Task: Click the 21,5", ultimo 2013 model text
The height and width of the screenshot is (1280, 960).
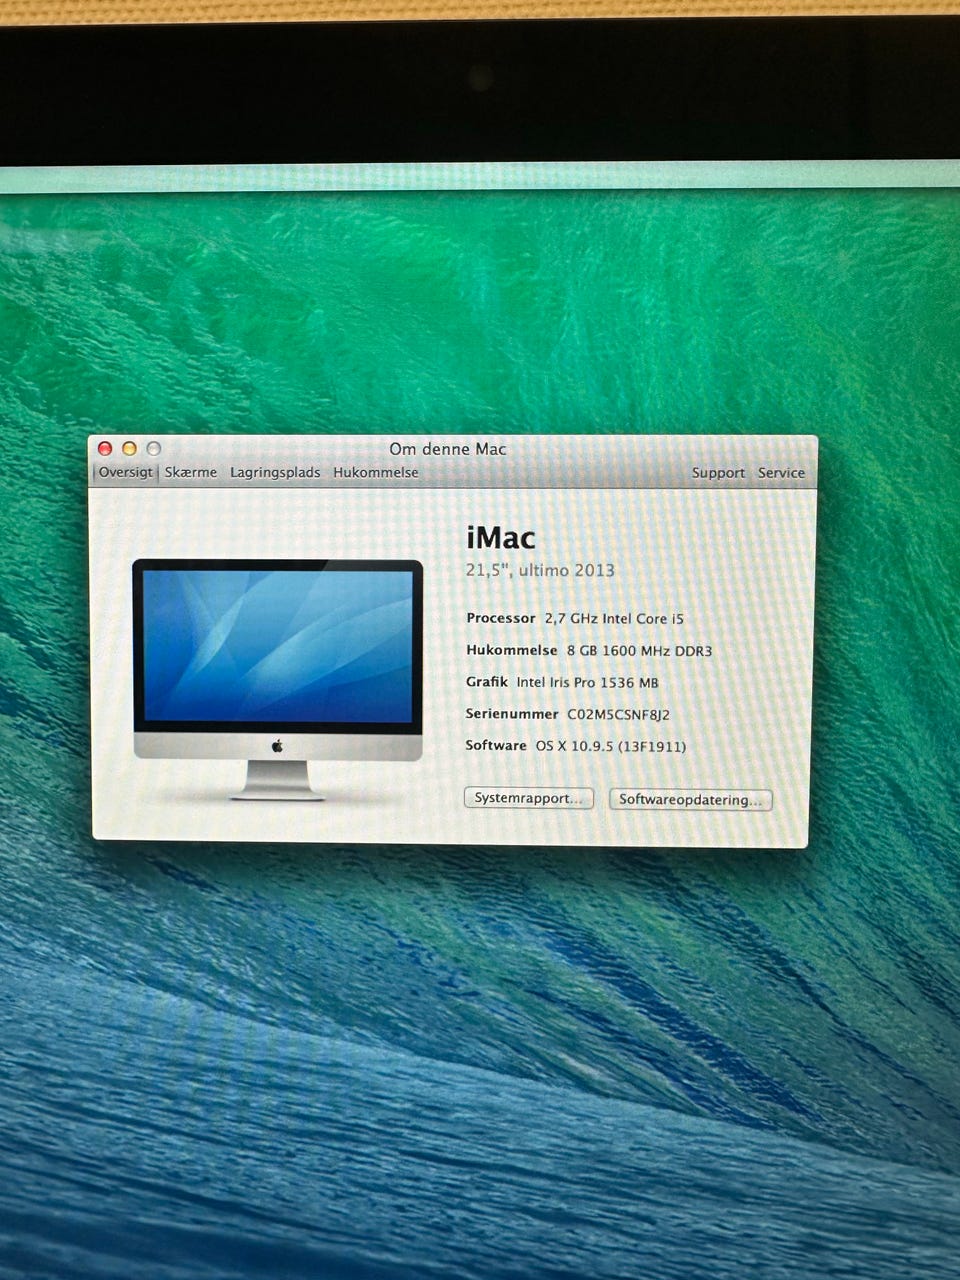Action: coord(540,571)
